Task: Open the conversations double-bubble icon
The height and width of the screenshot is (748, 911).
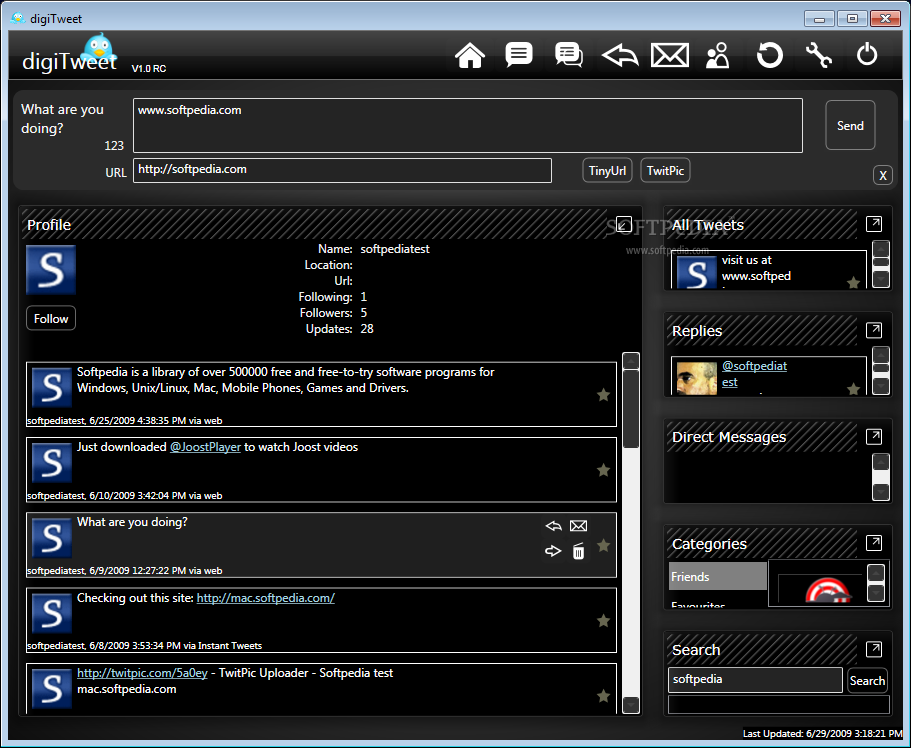Action: (x=569, y=55)
